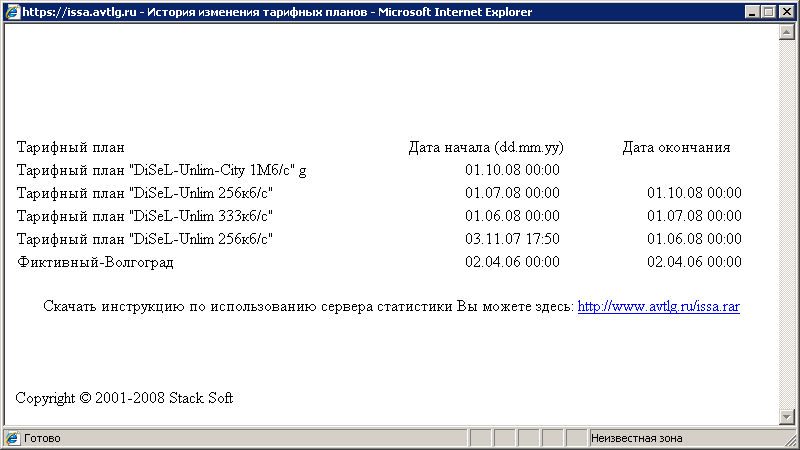800x450 pixels.
Task: Click start date 01.06.08 00:00
Action: [512, 216]
